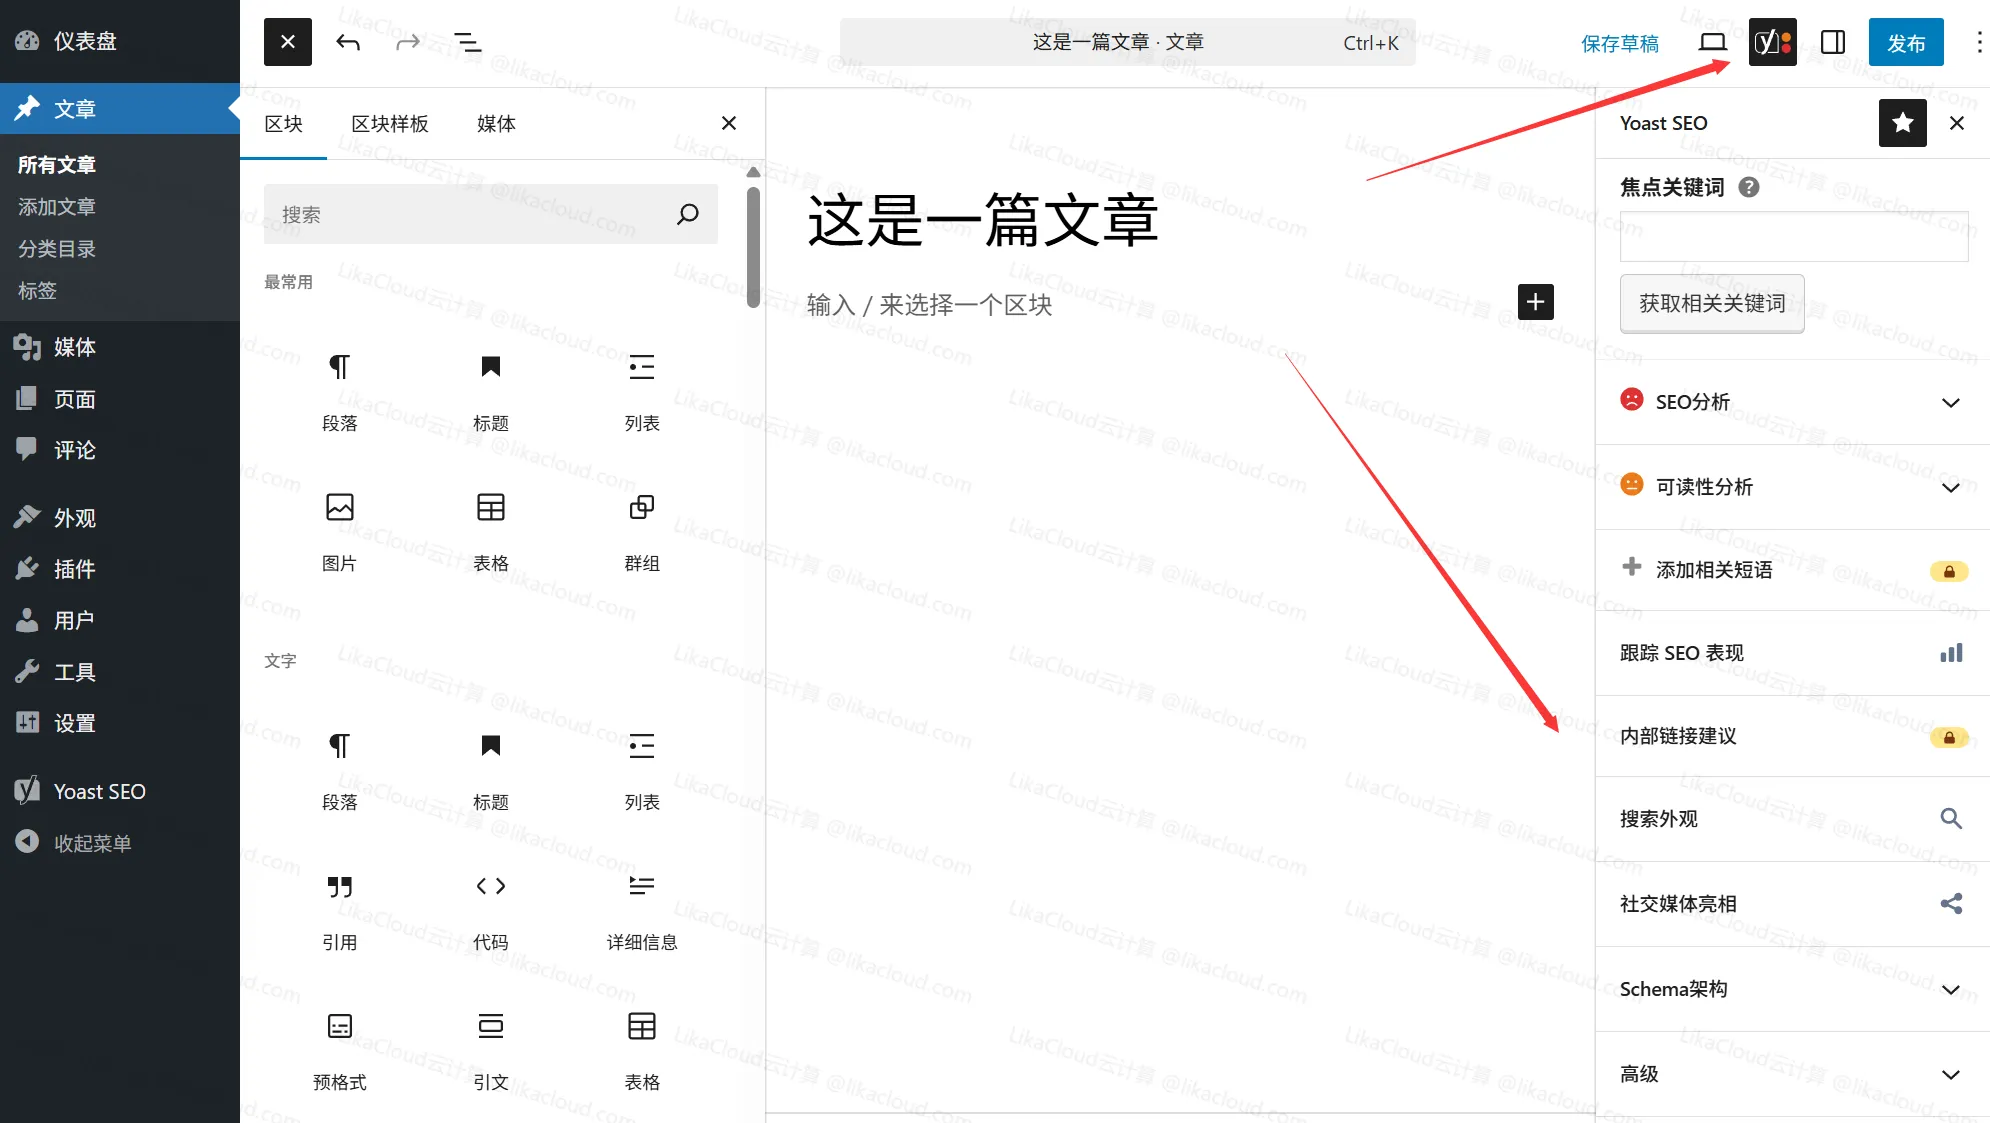Viewport: 1990px width, 1123px height.
Task: Click the 搜索外观 magnifier icon
Action: [x=1951, y=818]
